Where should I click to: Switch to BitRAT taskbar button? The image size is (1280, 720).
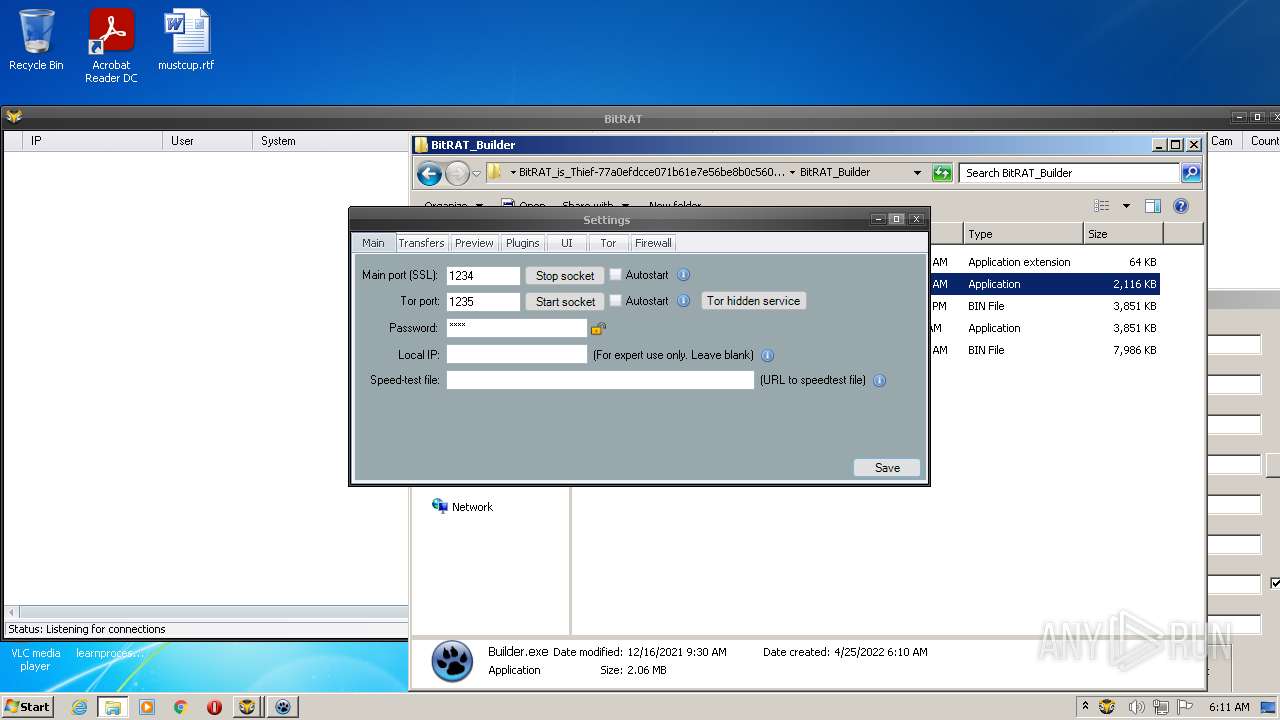click(247, 707)
